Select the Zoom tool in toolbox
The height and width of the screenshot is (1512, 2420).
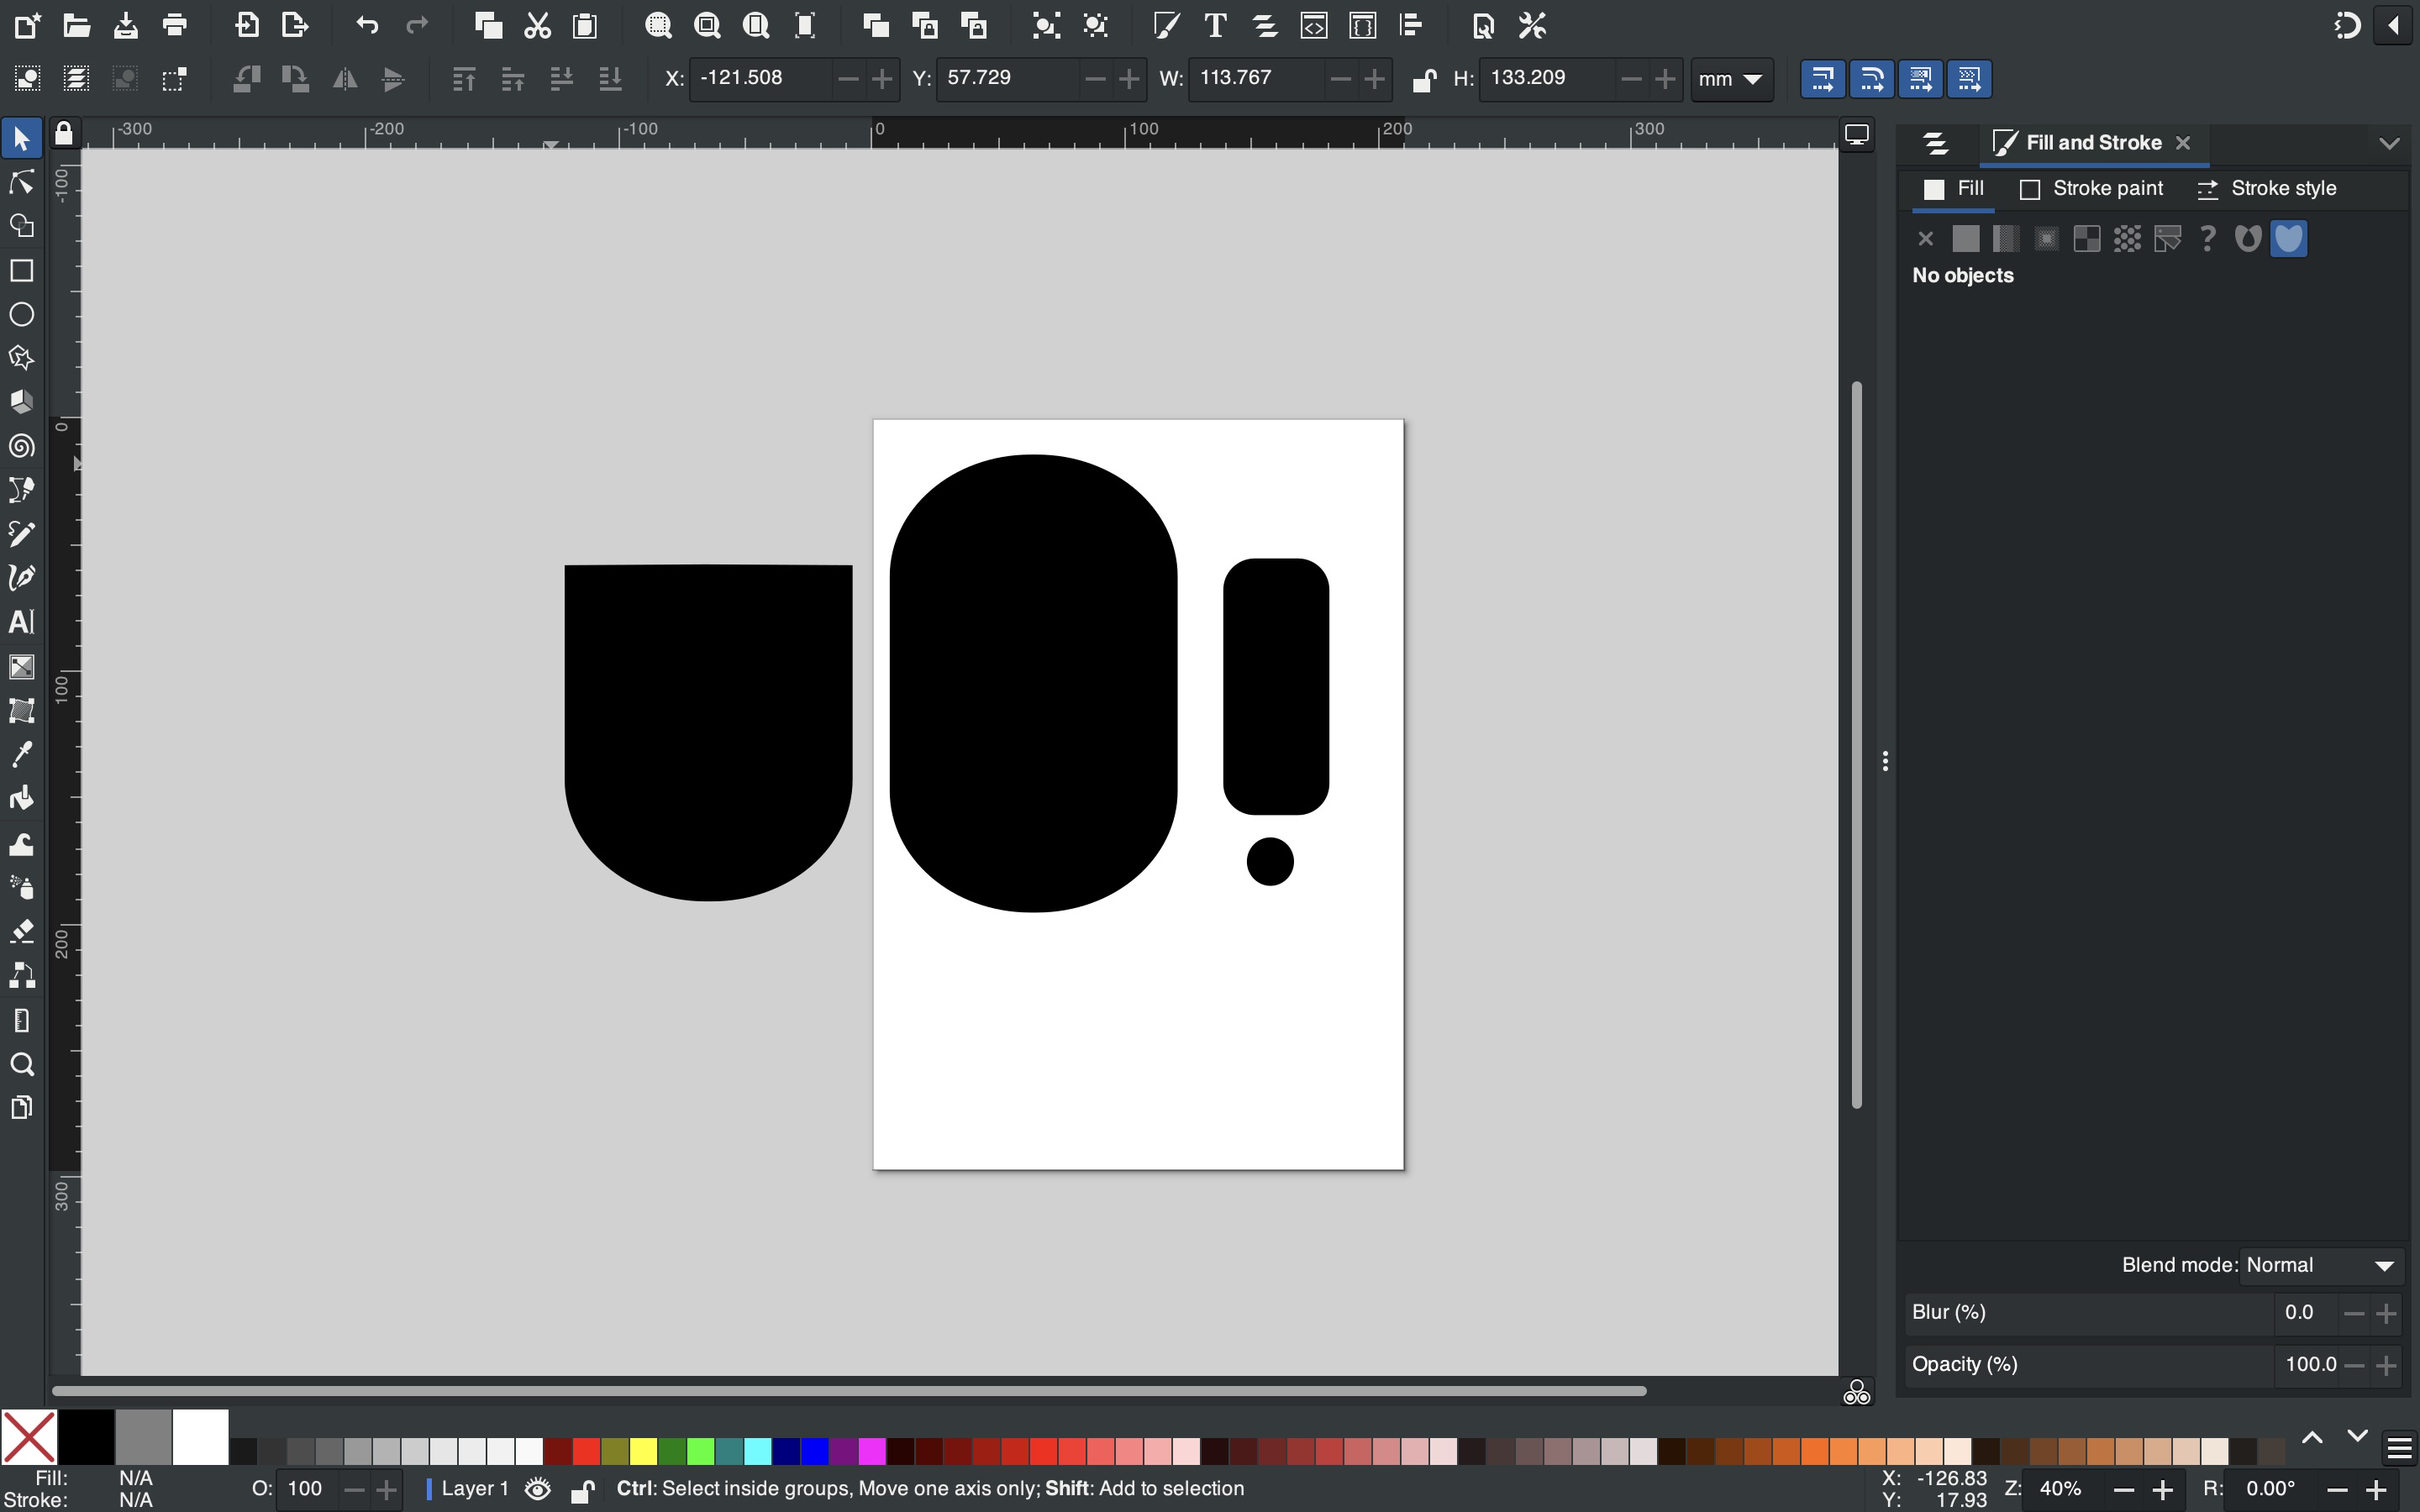[21, 1064]
